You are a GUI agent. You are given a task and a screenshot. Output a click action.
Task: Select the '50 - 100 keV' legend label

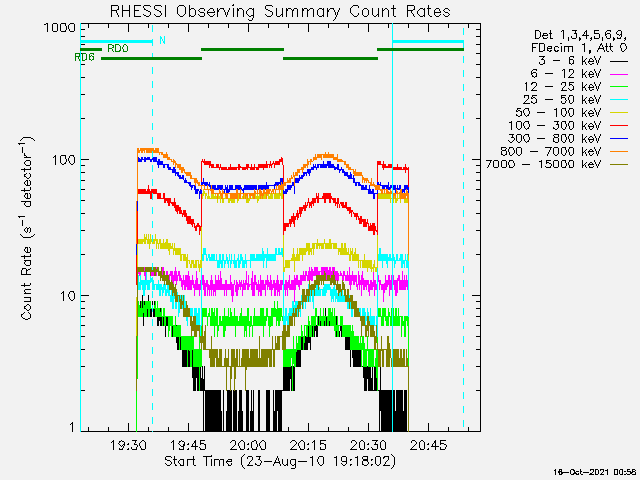(558, 113)
